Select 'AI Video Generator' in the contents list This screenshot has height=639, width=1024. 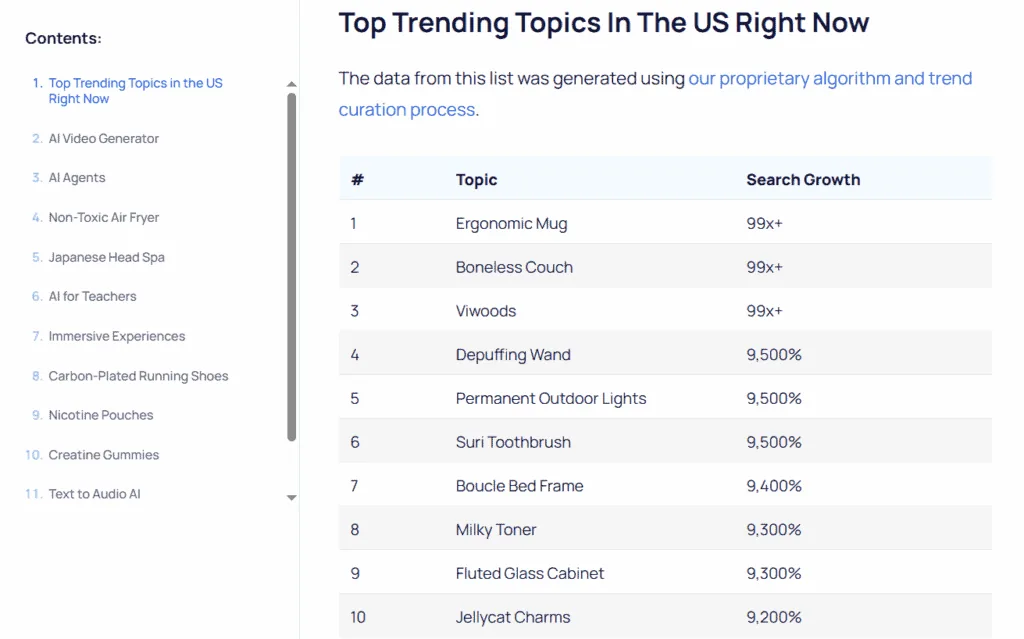pyautogui.click(x=103, y=138)
